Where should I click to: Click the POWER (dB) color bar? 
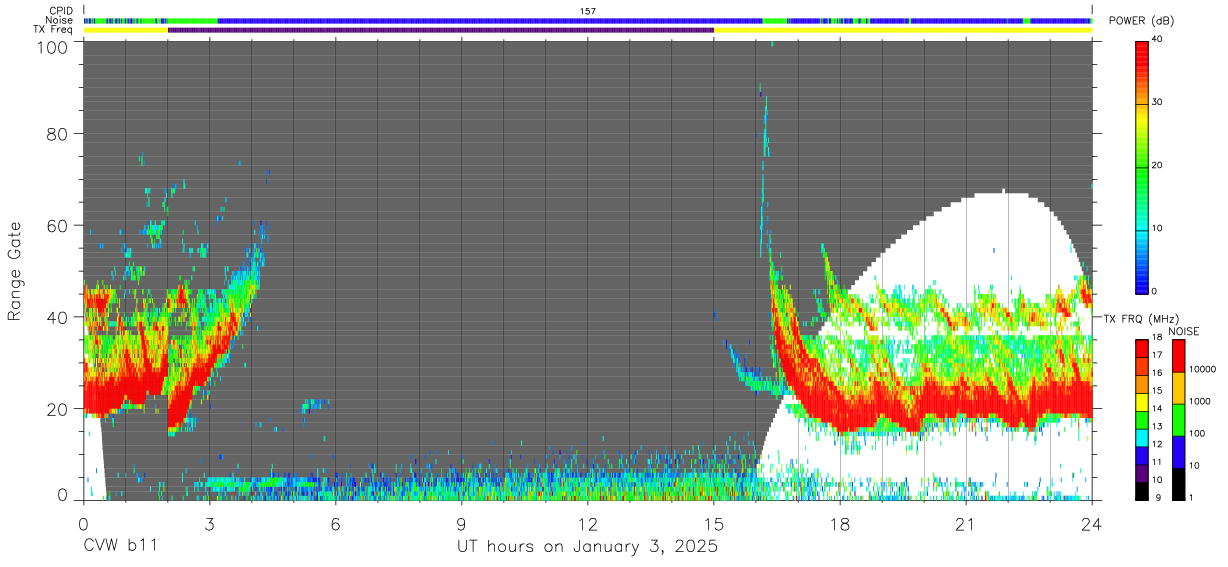coord(1142,166)
